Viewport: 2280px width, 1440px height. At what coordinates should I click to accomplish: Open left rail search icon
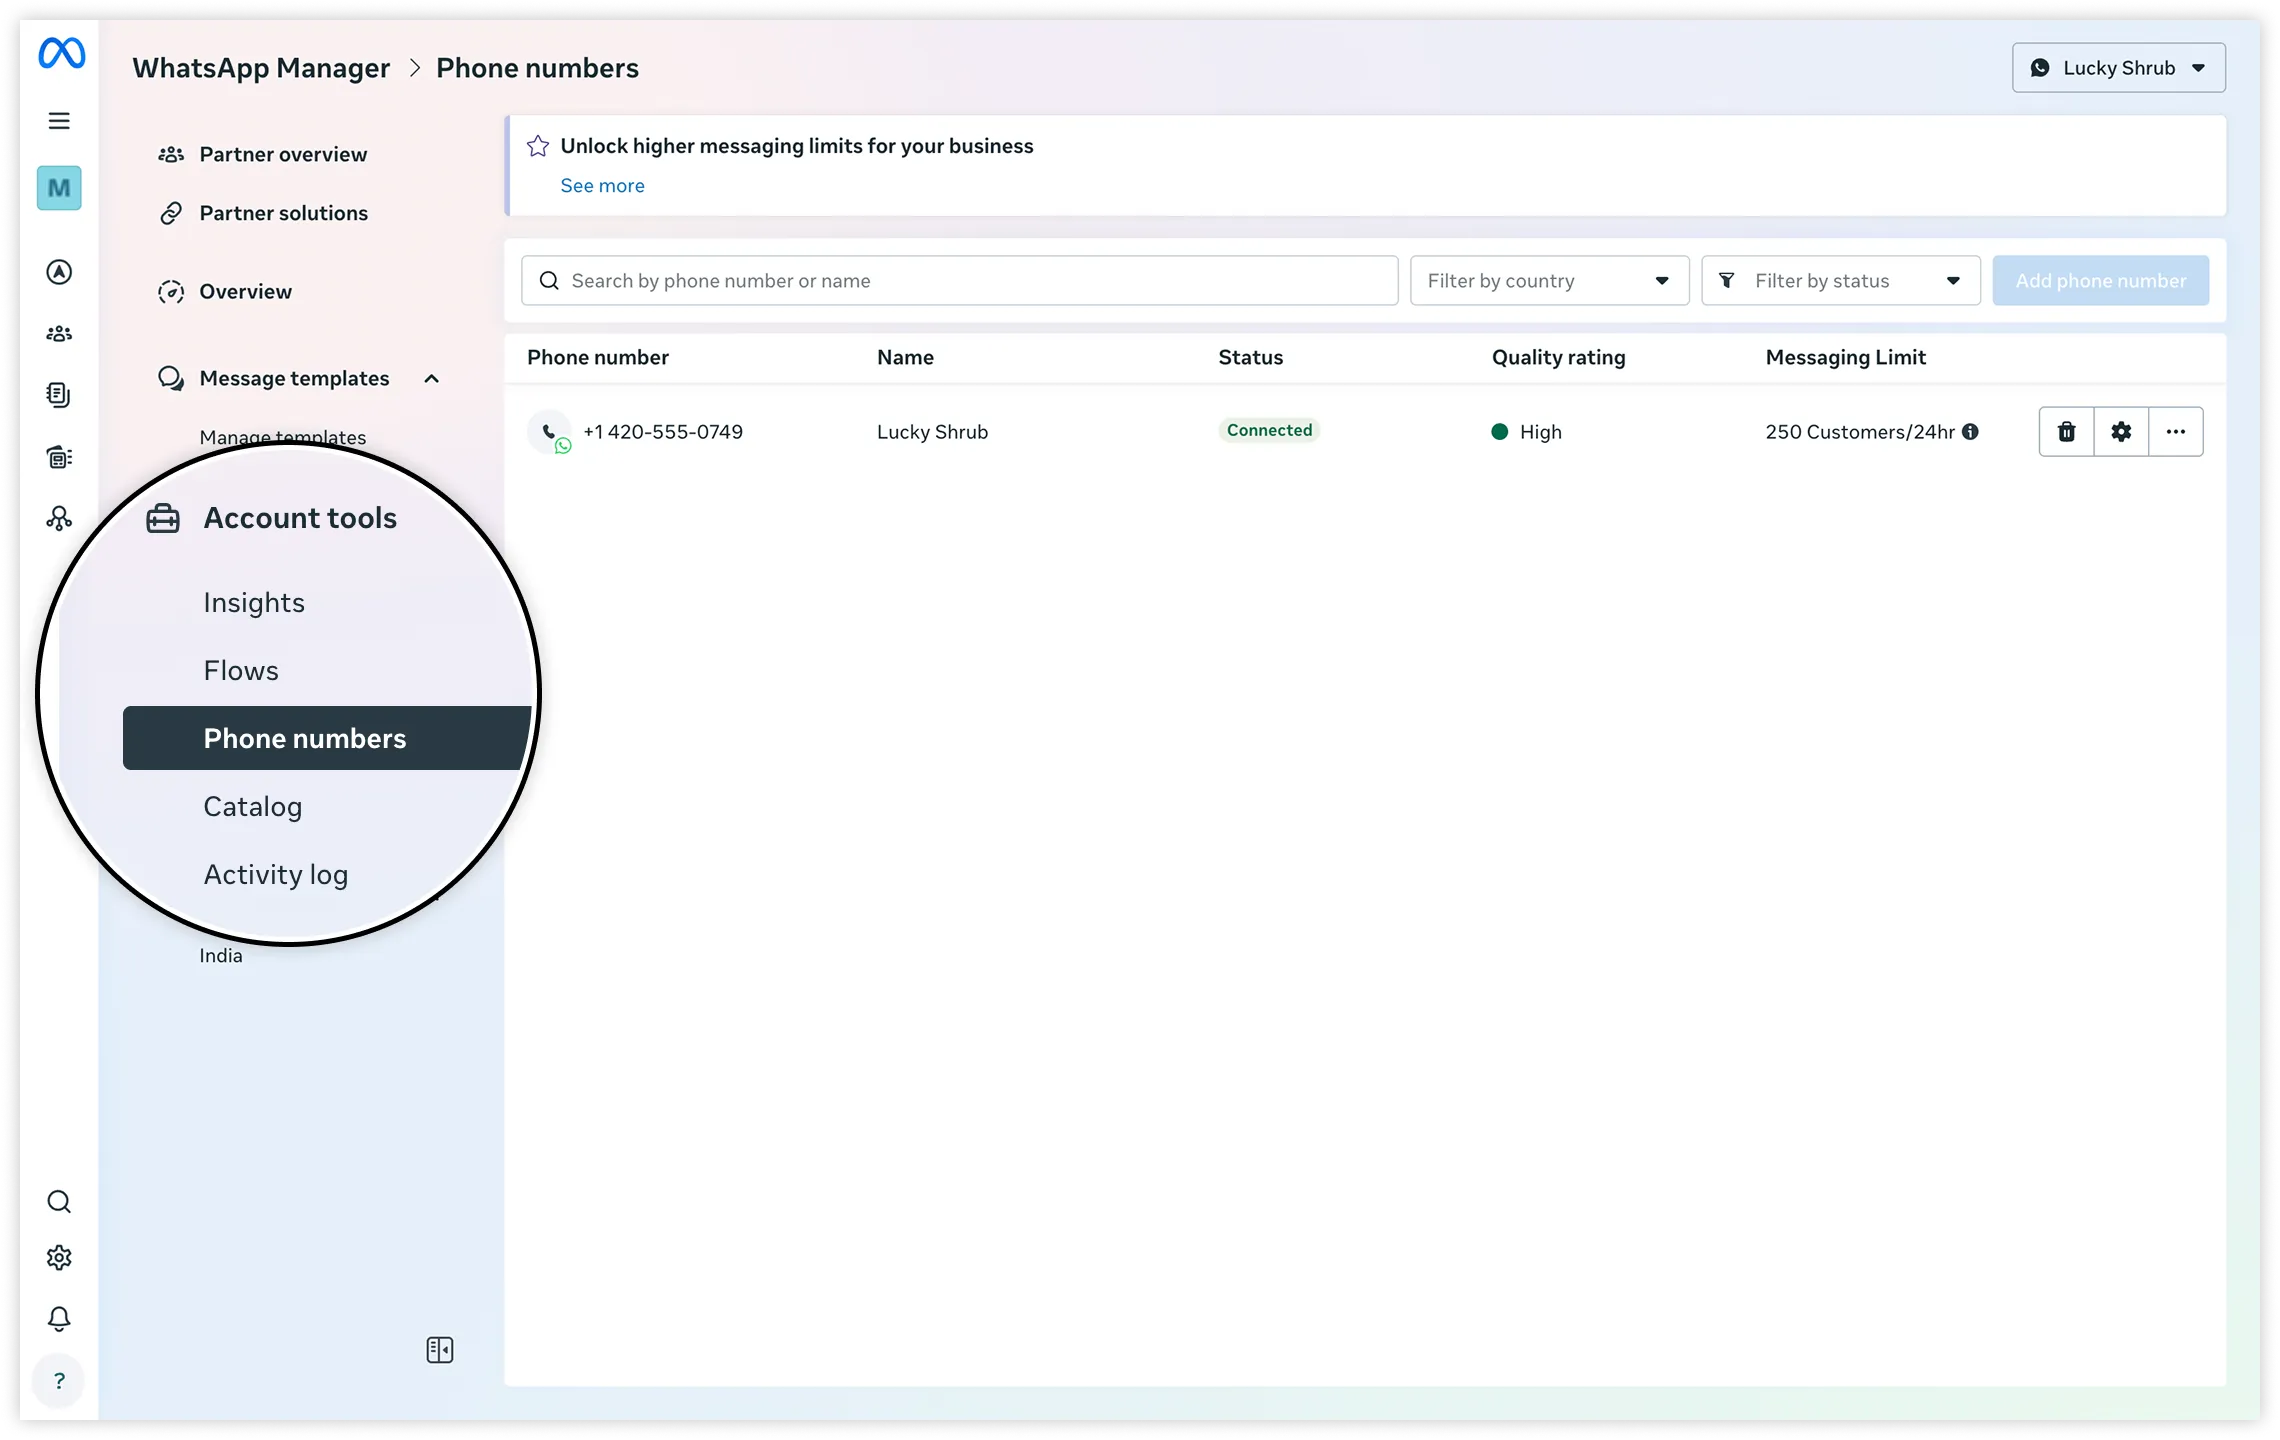(x=59, y=1201)
